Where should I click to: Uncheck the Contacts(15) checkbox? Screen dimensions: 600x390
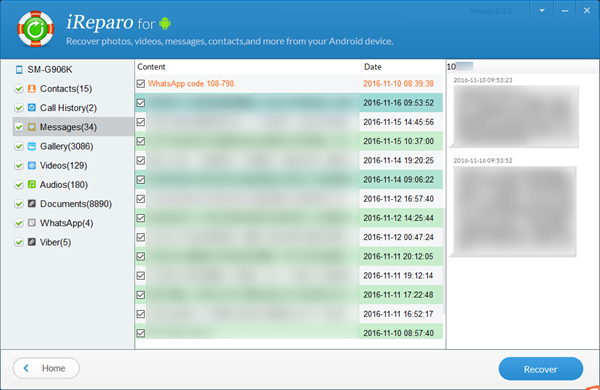[19, 89]
